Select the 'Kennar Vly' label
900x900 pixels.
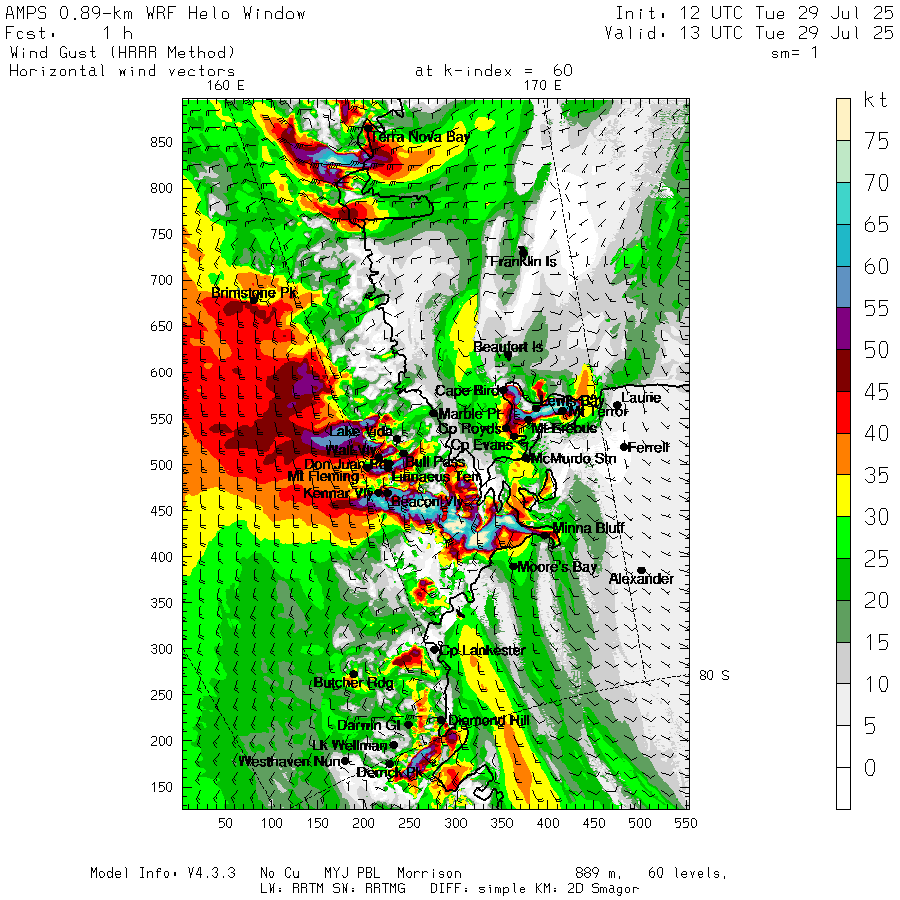coord(338,494)
